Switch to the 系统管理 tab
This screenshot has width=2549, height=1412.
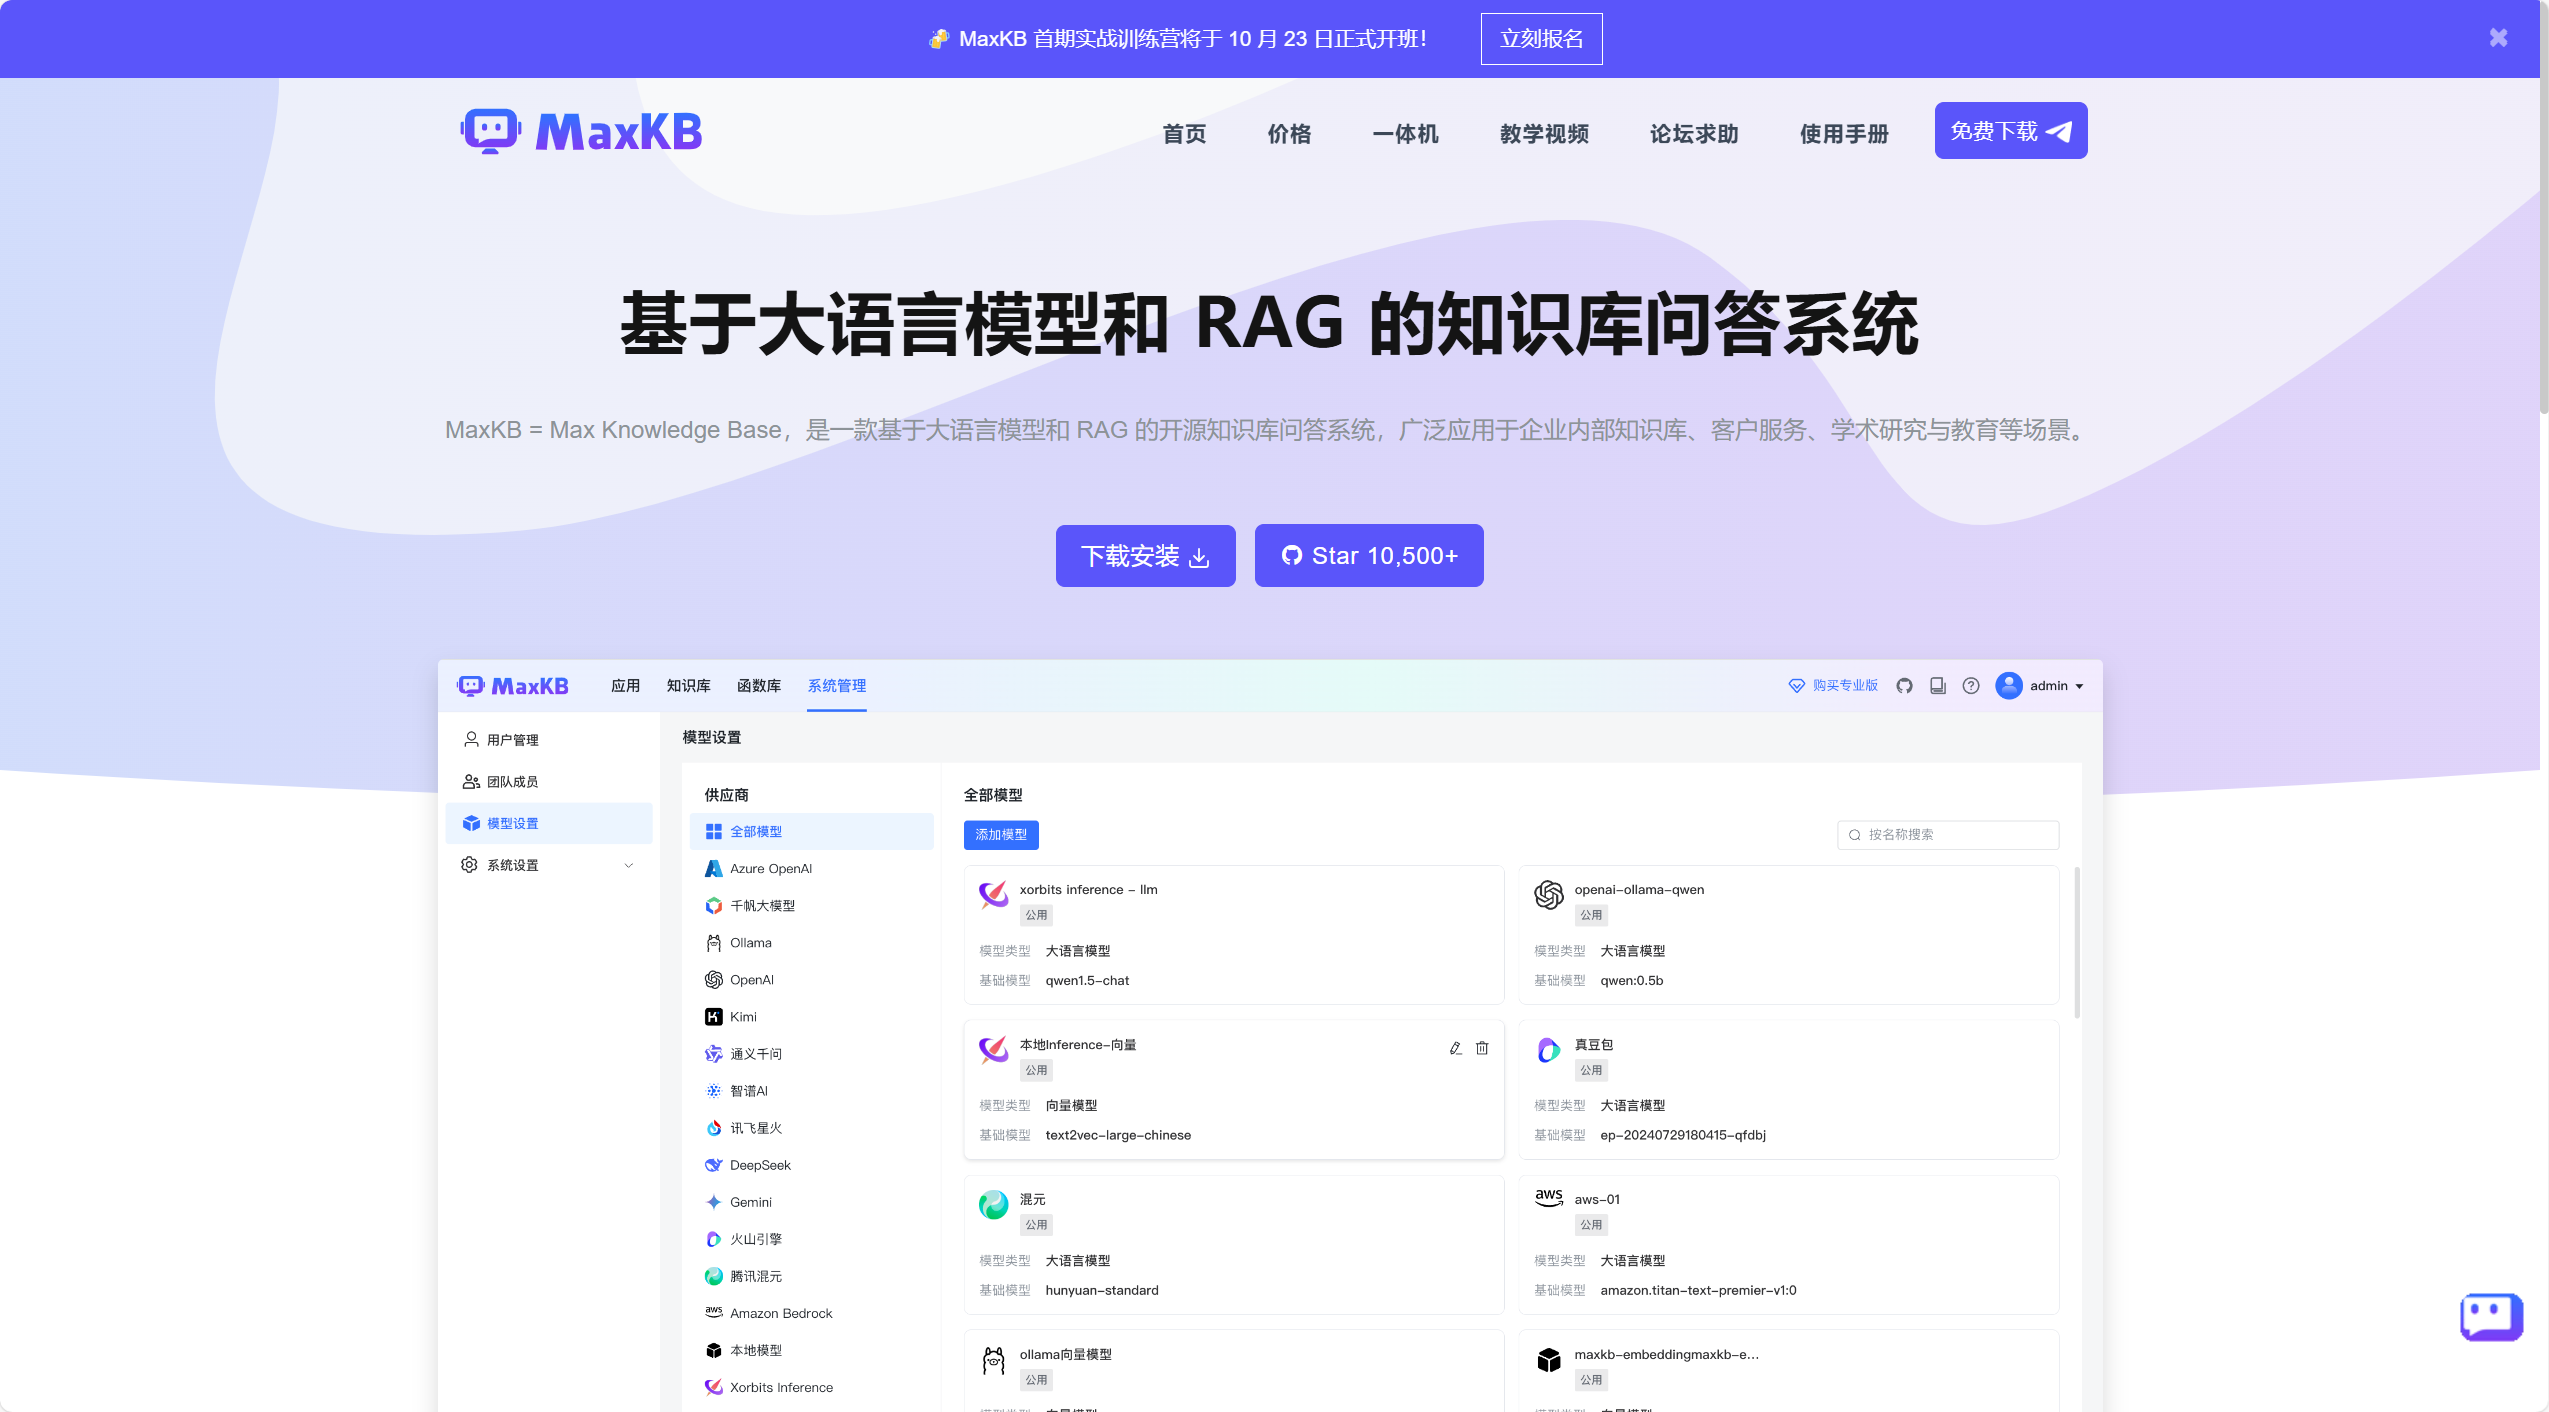click(x=836, y=686)
